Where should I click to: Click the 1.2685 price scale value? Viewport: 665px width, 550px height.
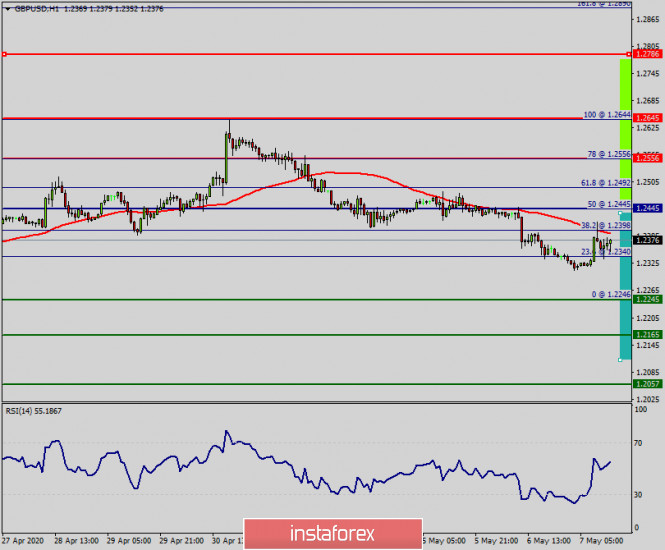click(x=648, y=101)
